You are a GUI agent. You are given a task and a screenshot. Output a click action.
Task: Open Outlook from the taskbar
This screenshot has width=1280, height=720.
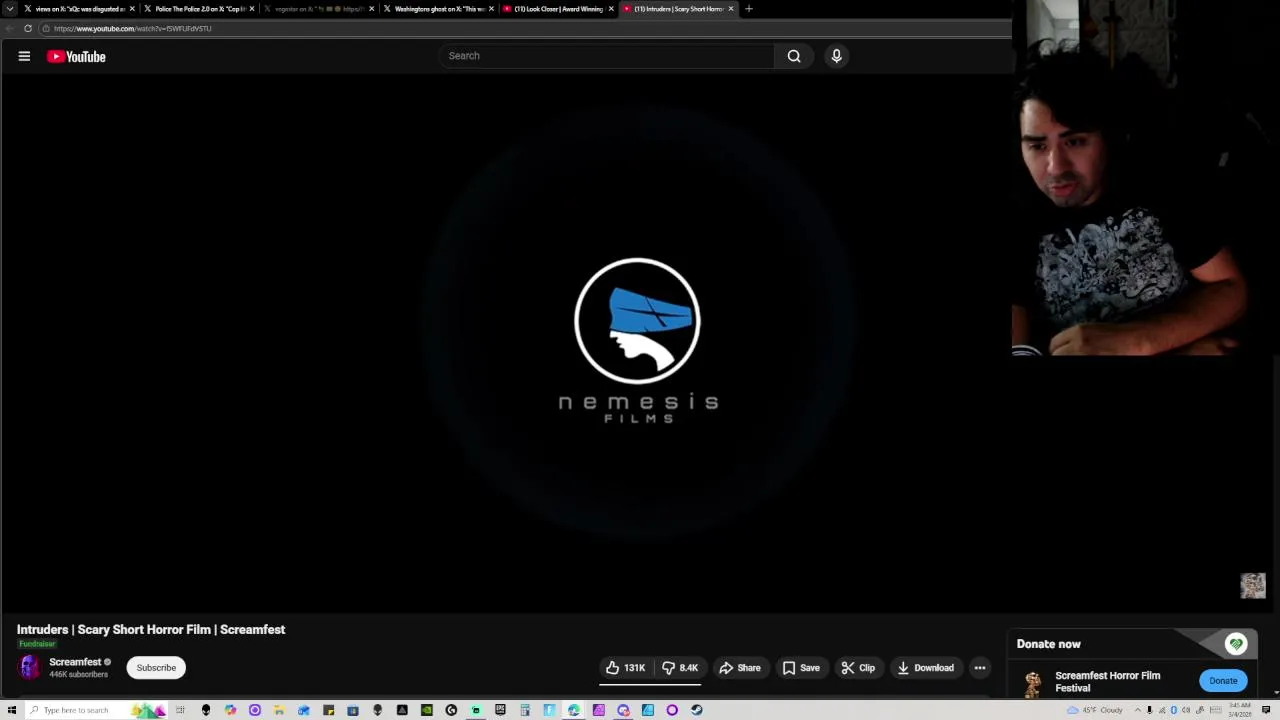[x=304, y=710]
